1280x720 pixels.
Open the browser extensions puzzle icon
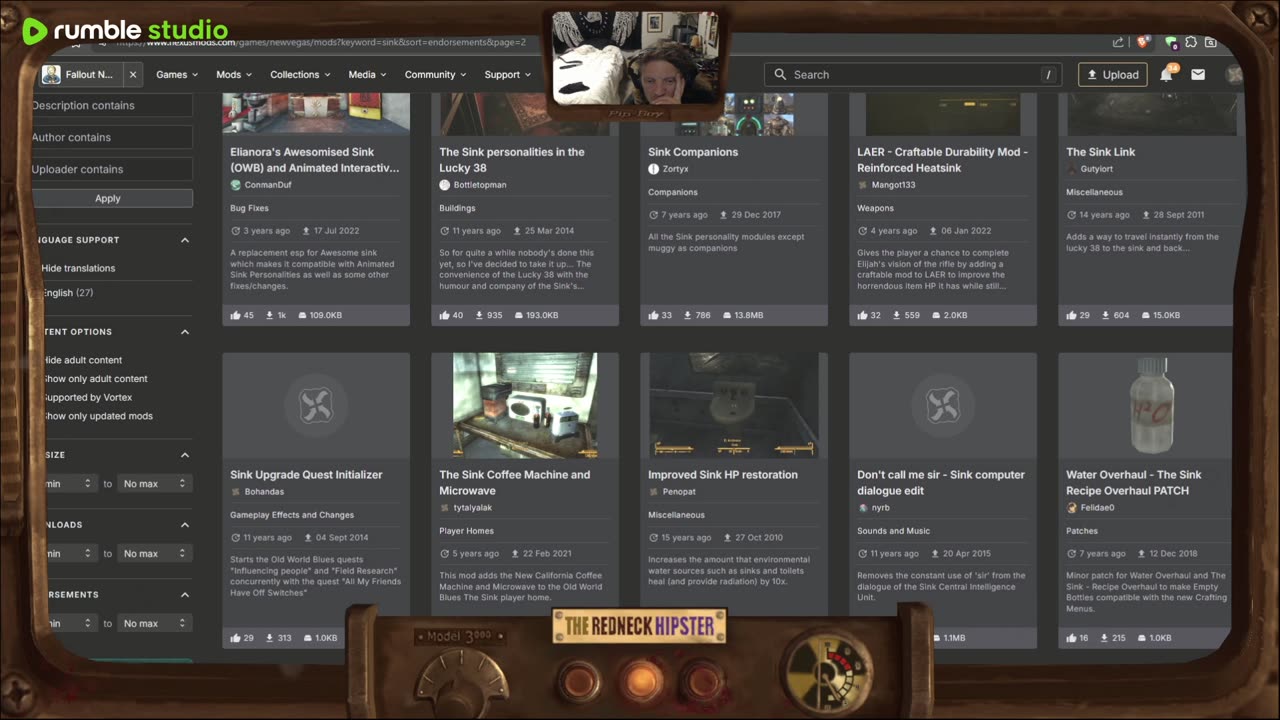pyautogui.click(x=1191, y=42)
